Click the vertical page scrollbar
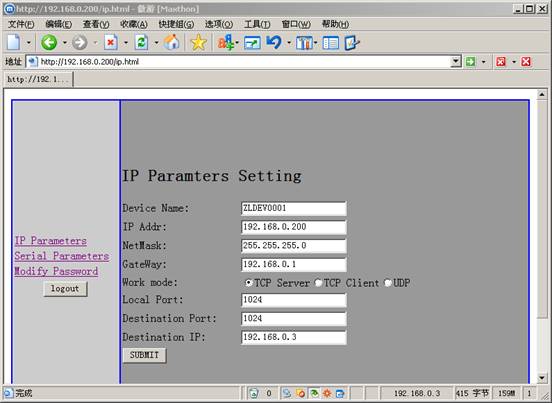Image resolution: width=552 pixels, height=403 pixels. pyautogui.click(x=542, y=236)
